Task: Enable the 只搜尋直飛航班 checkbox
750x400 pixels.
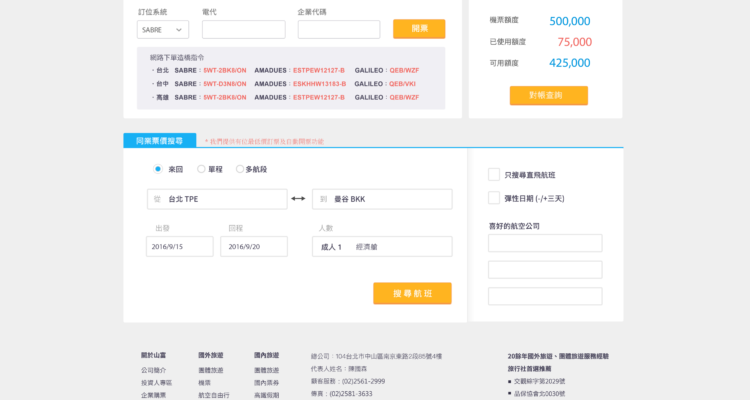Action: pyautogui.click(x=494, y=174)
